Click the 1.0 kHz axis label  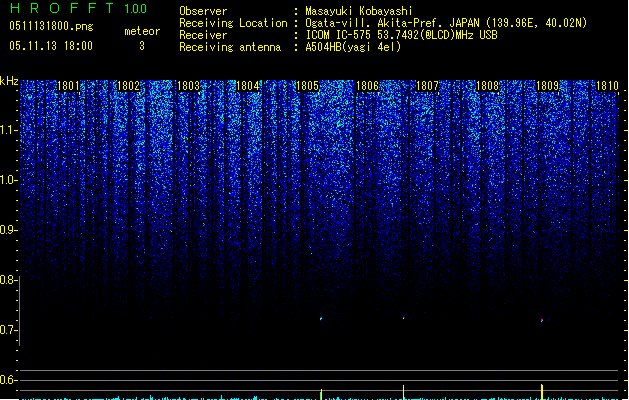point(8,180)
